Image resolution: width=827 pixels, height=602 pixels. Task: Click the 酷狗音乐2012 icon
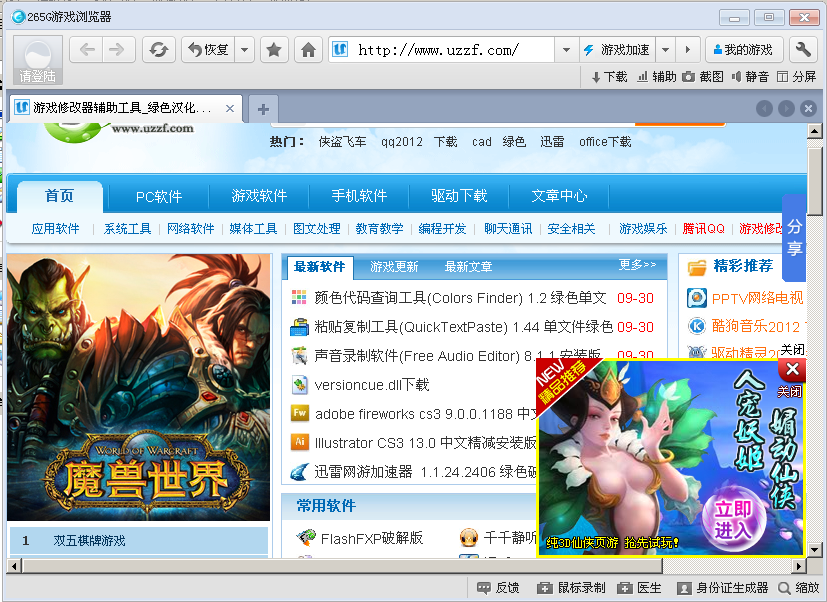click(x=697, y=326)
